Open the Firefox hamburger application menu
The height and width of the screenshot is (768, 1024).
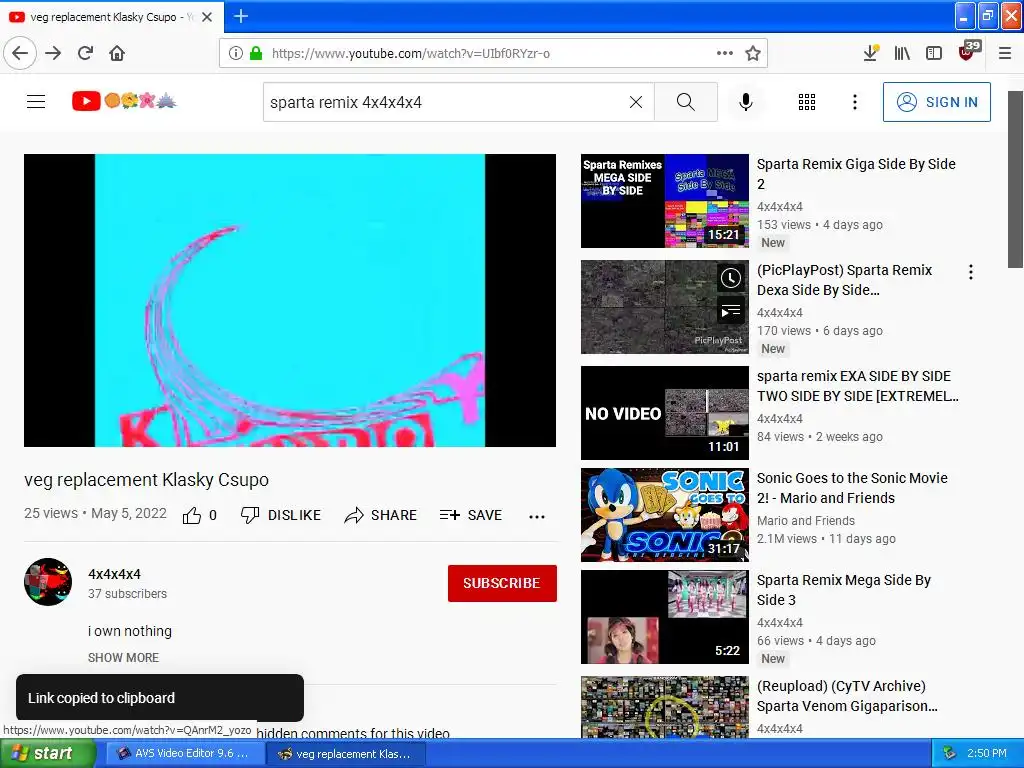[x=1005, y=53]
